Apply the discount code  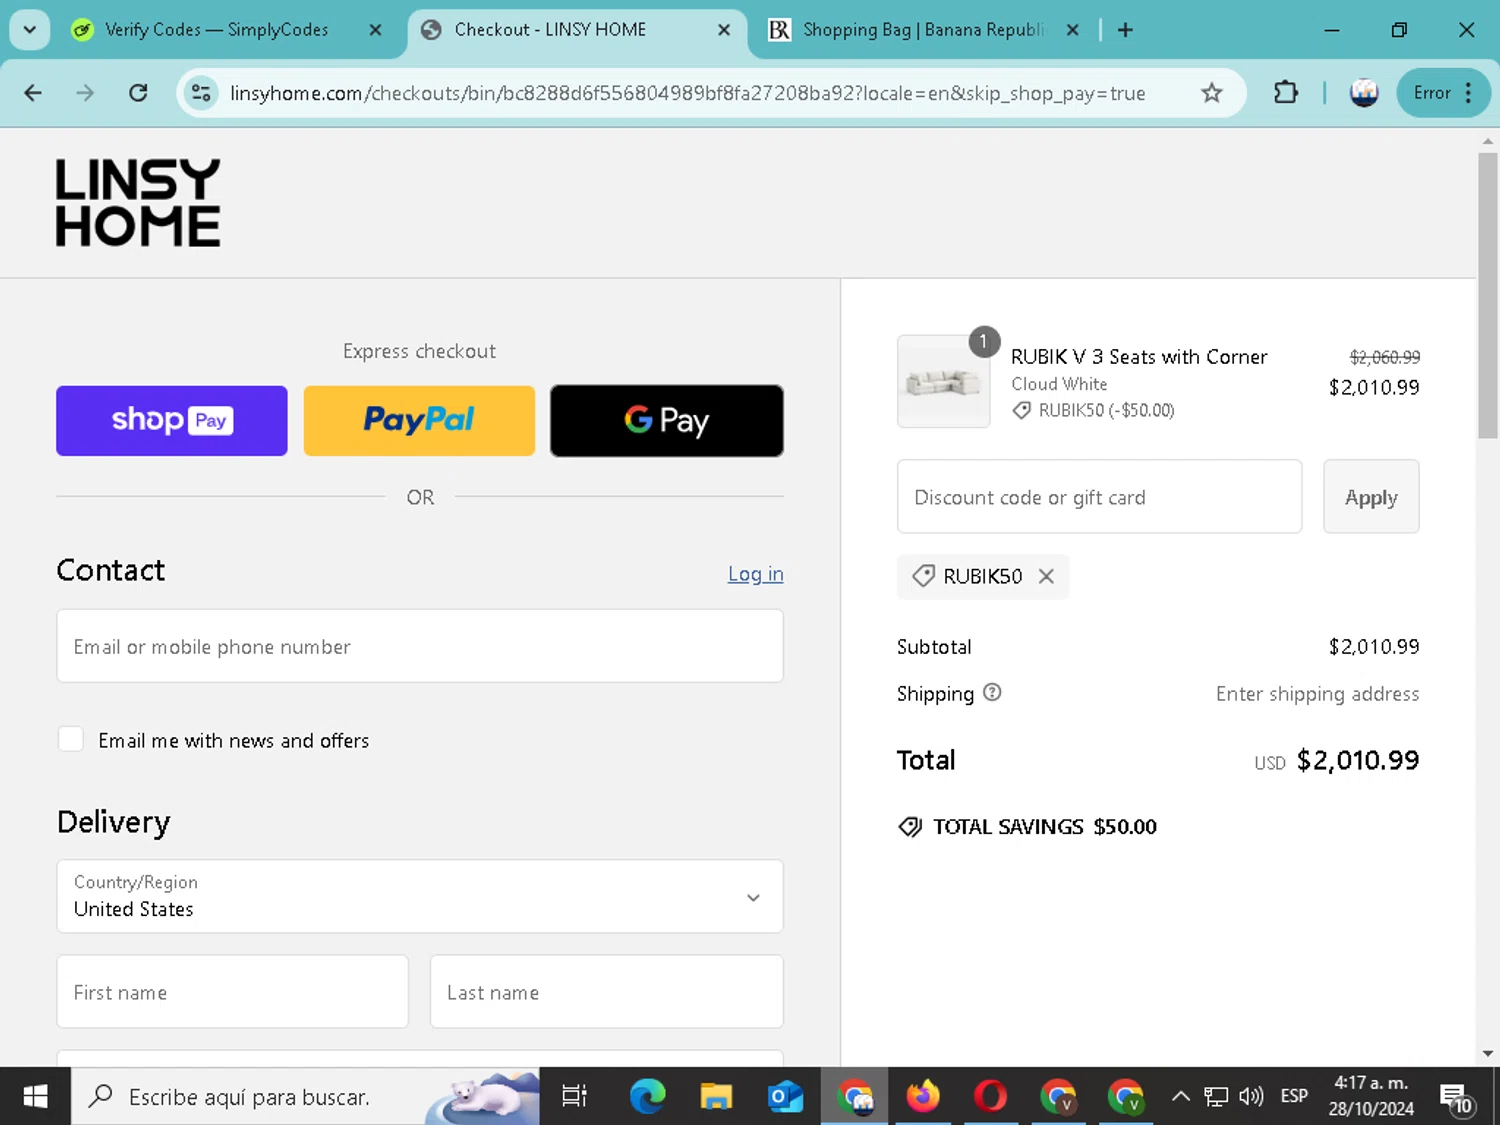click(x=1371, y=496)
